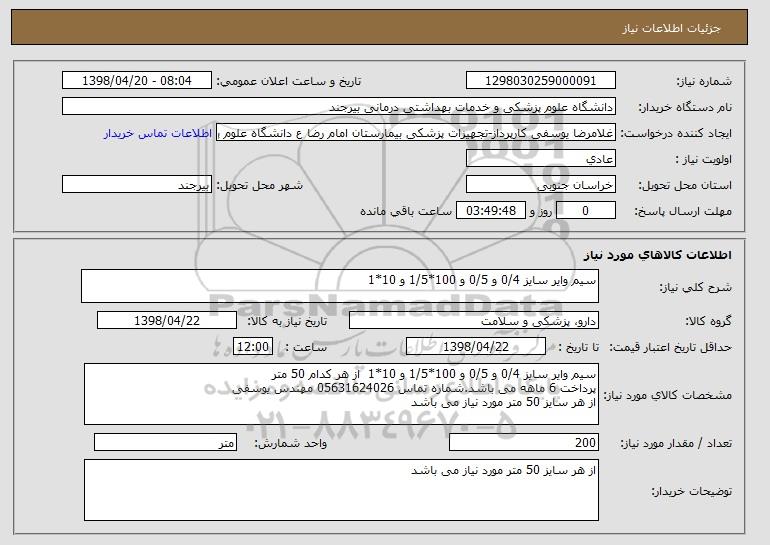This screenshot has width=770, height=545.
Task: Click the label تاریخ و ساعت اعلان عمومی
Action: (289, 82)
